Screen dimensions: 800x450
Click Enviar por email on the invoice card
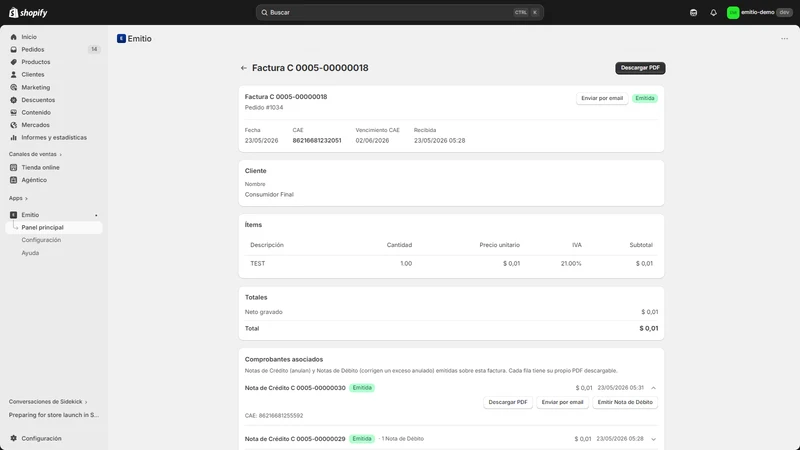click(x=602, y=98)
